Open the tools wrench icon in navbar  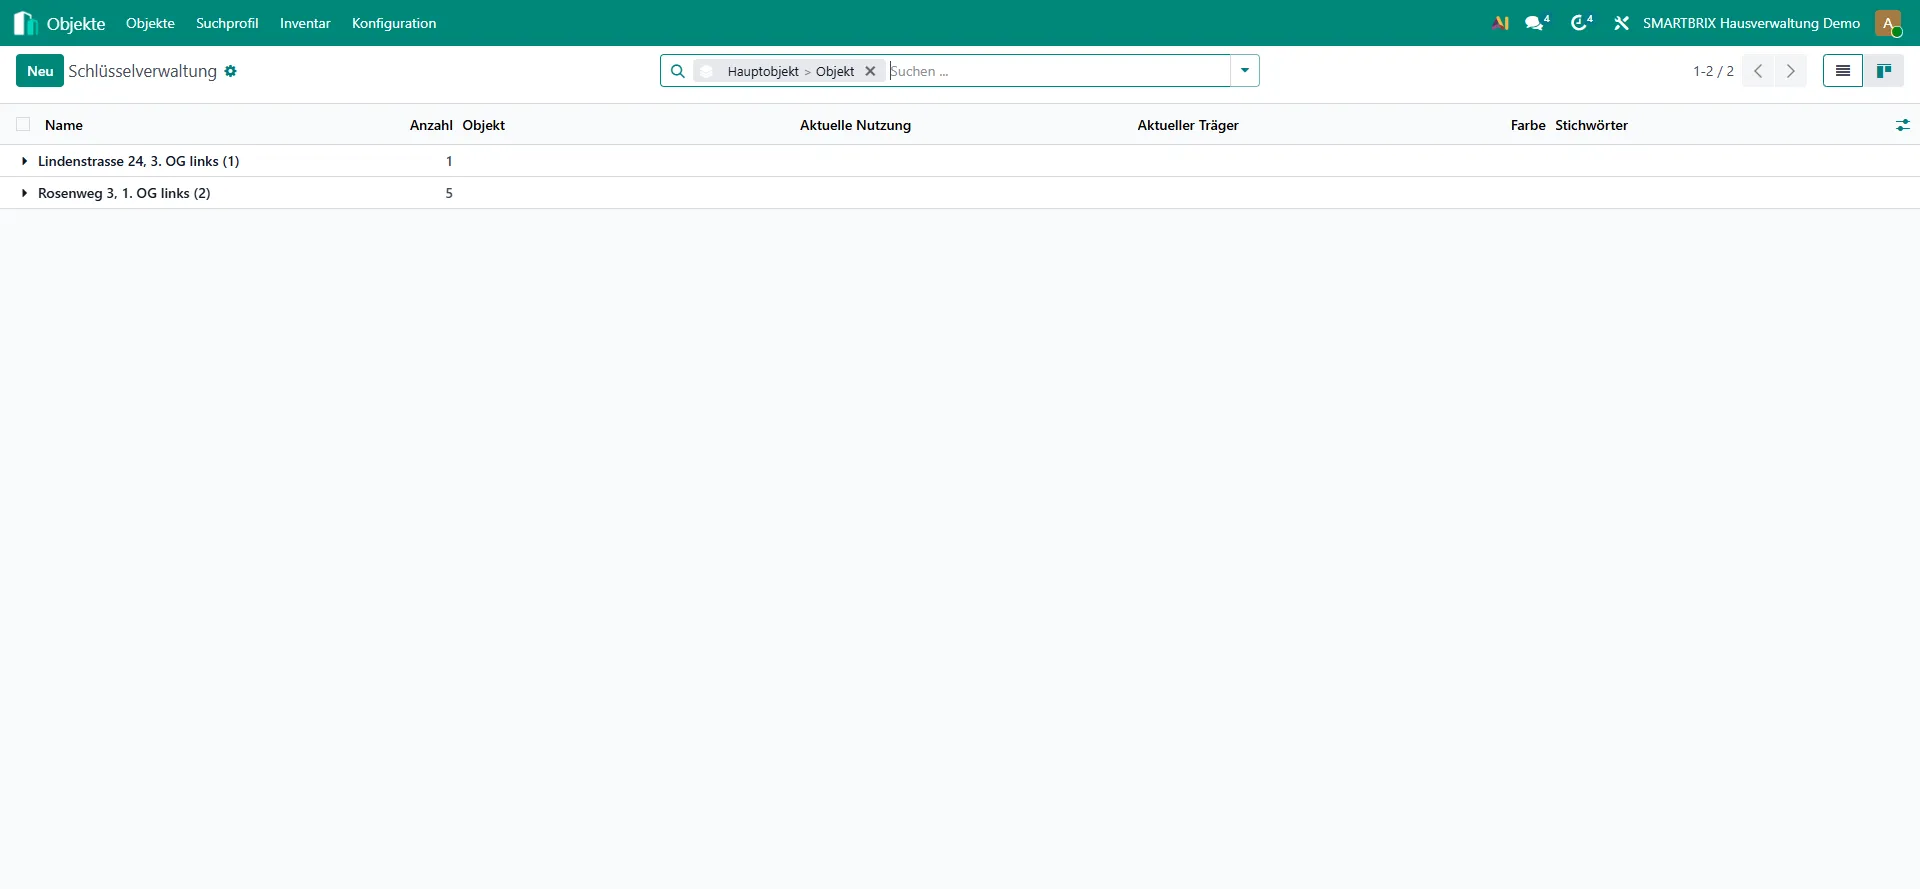pyautogui.click(x=1621, y=23)
